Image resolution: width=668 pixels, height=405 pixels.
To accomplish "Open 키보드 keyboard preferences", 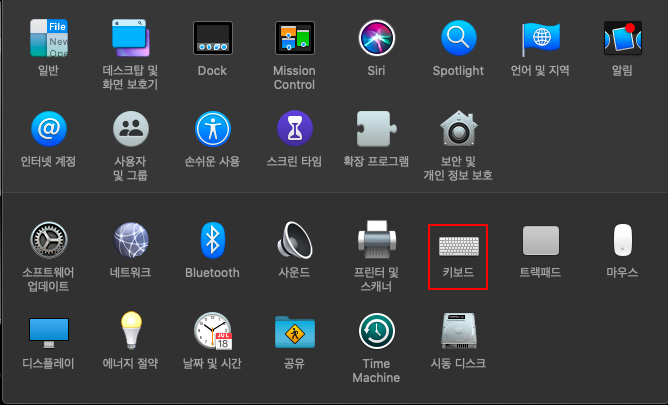I will tap(458, 246).
